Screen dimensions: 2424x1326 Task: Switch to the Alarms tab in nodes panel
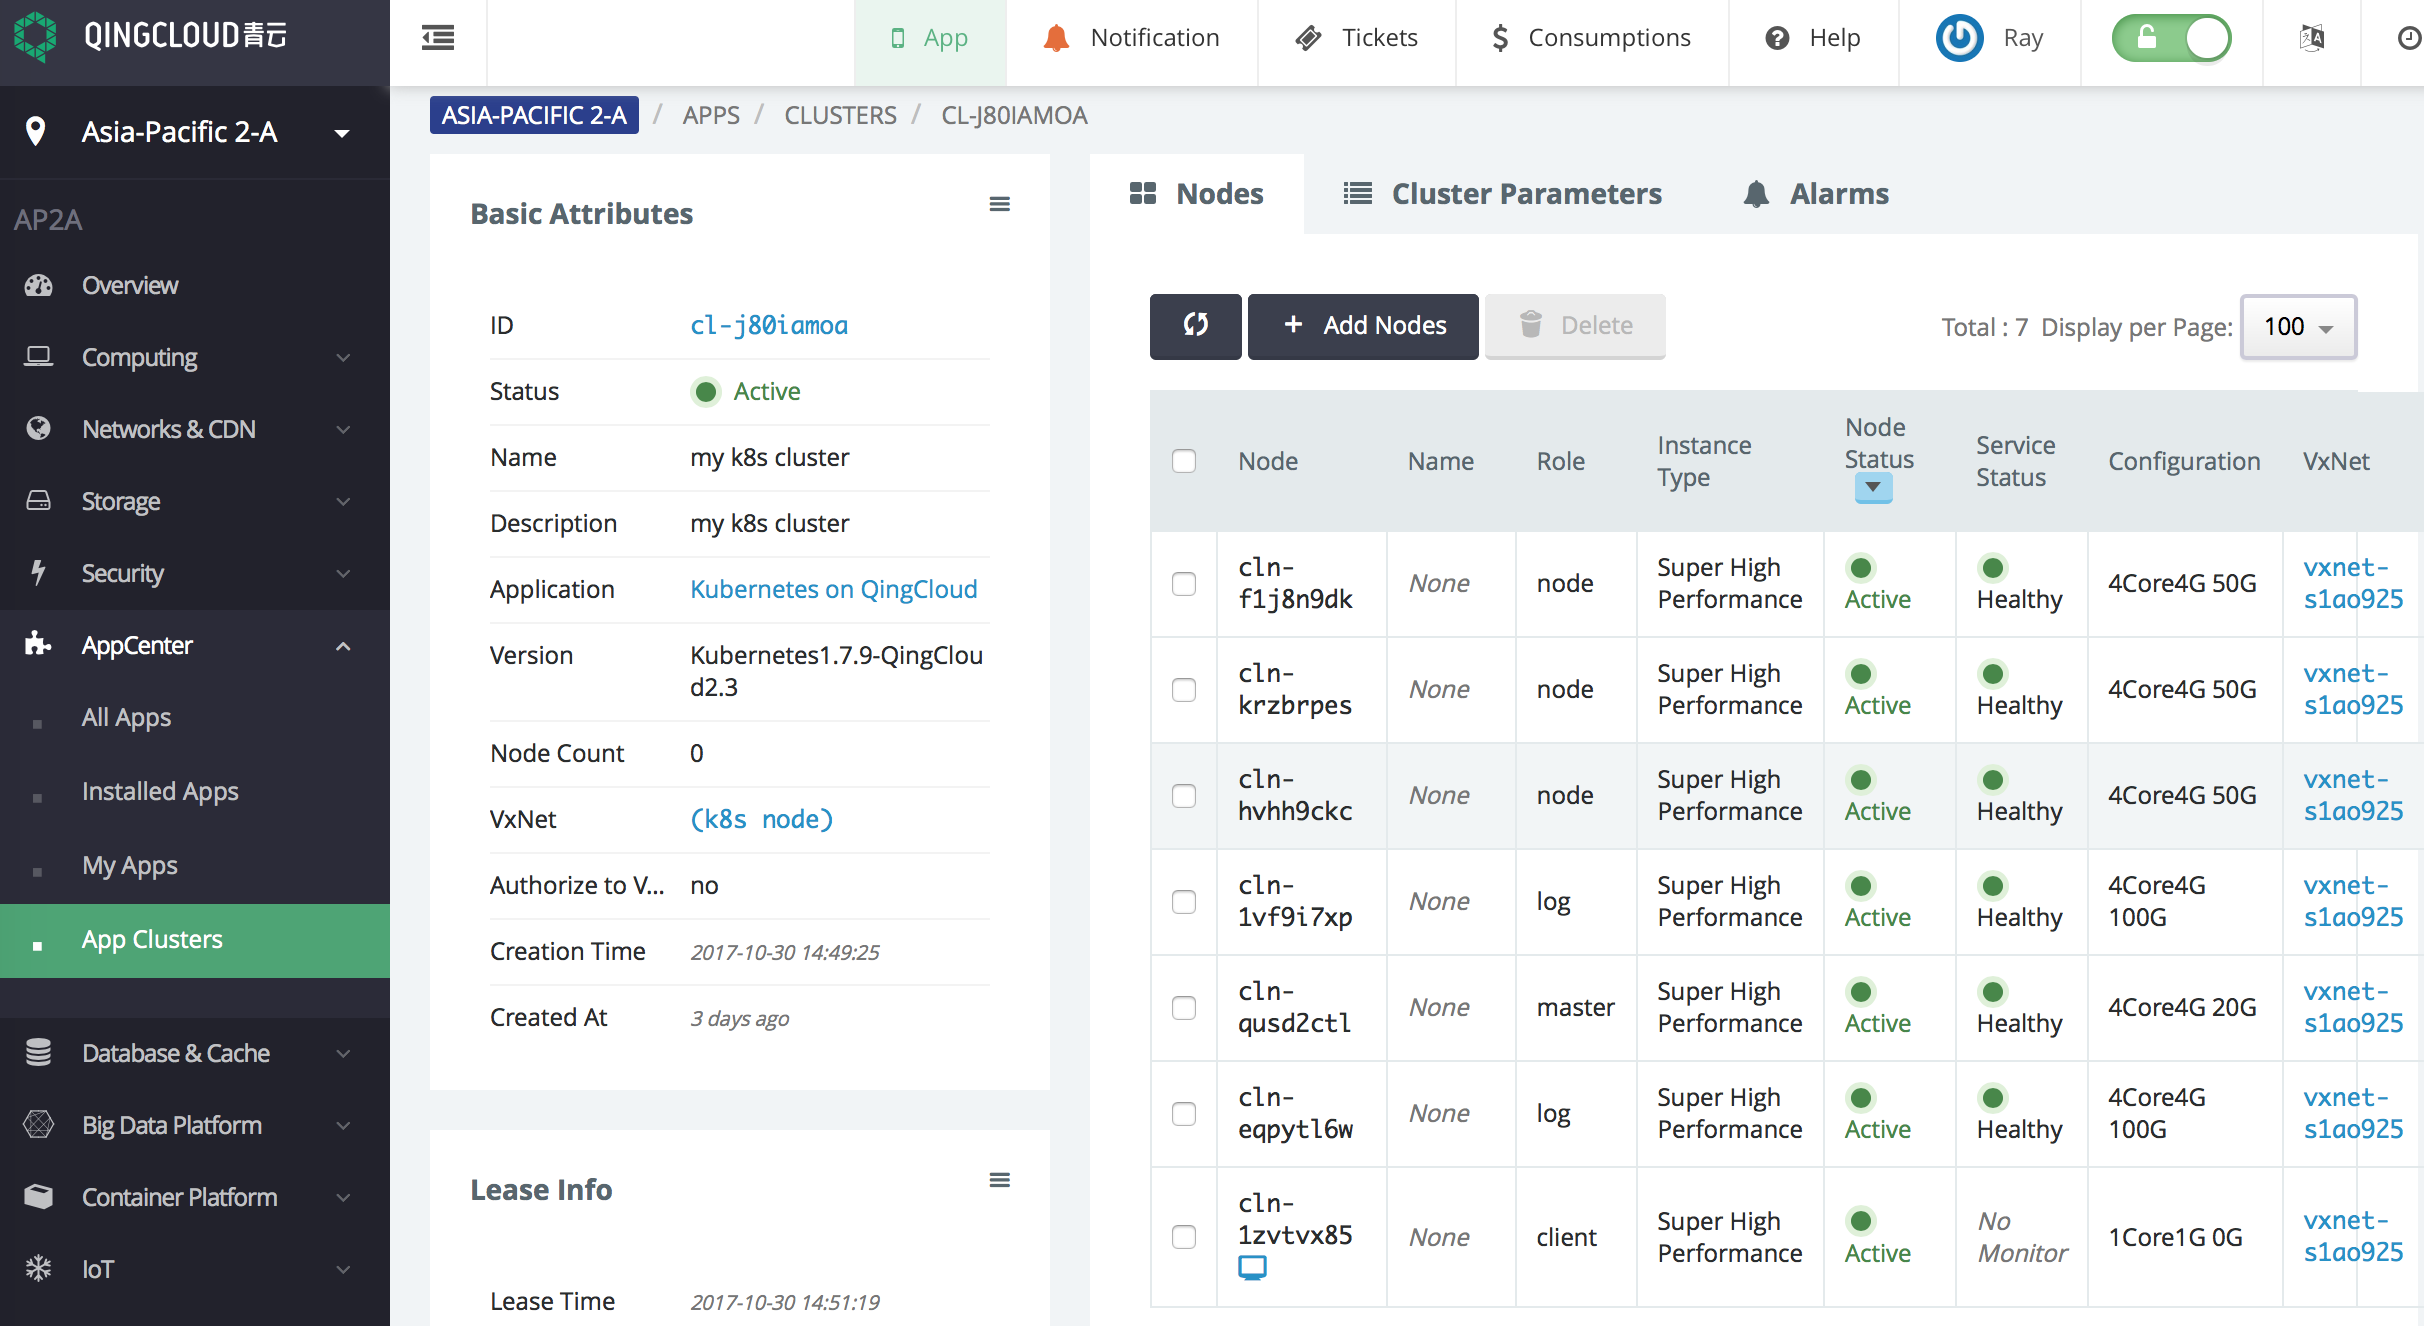[x=1817, y=194]
